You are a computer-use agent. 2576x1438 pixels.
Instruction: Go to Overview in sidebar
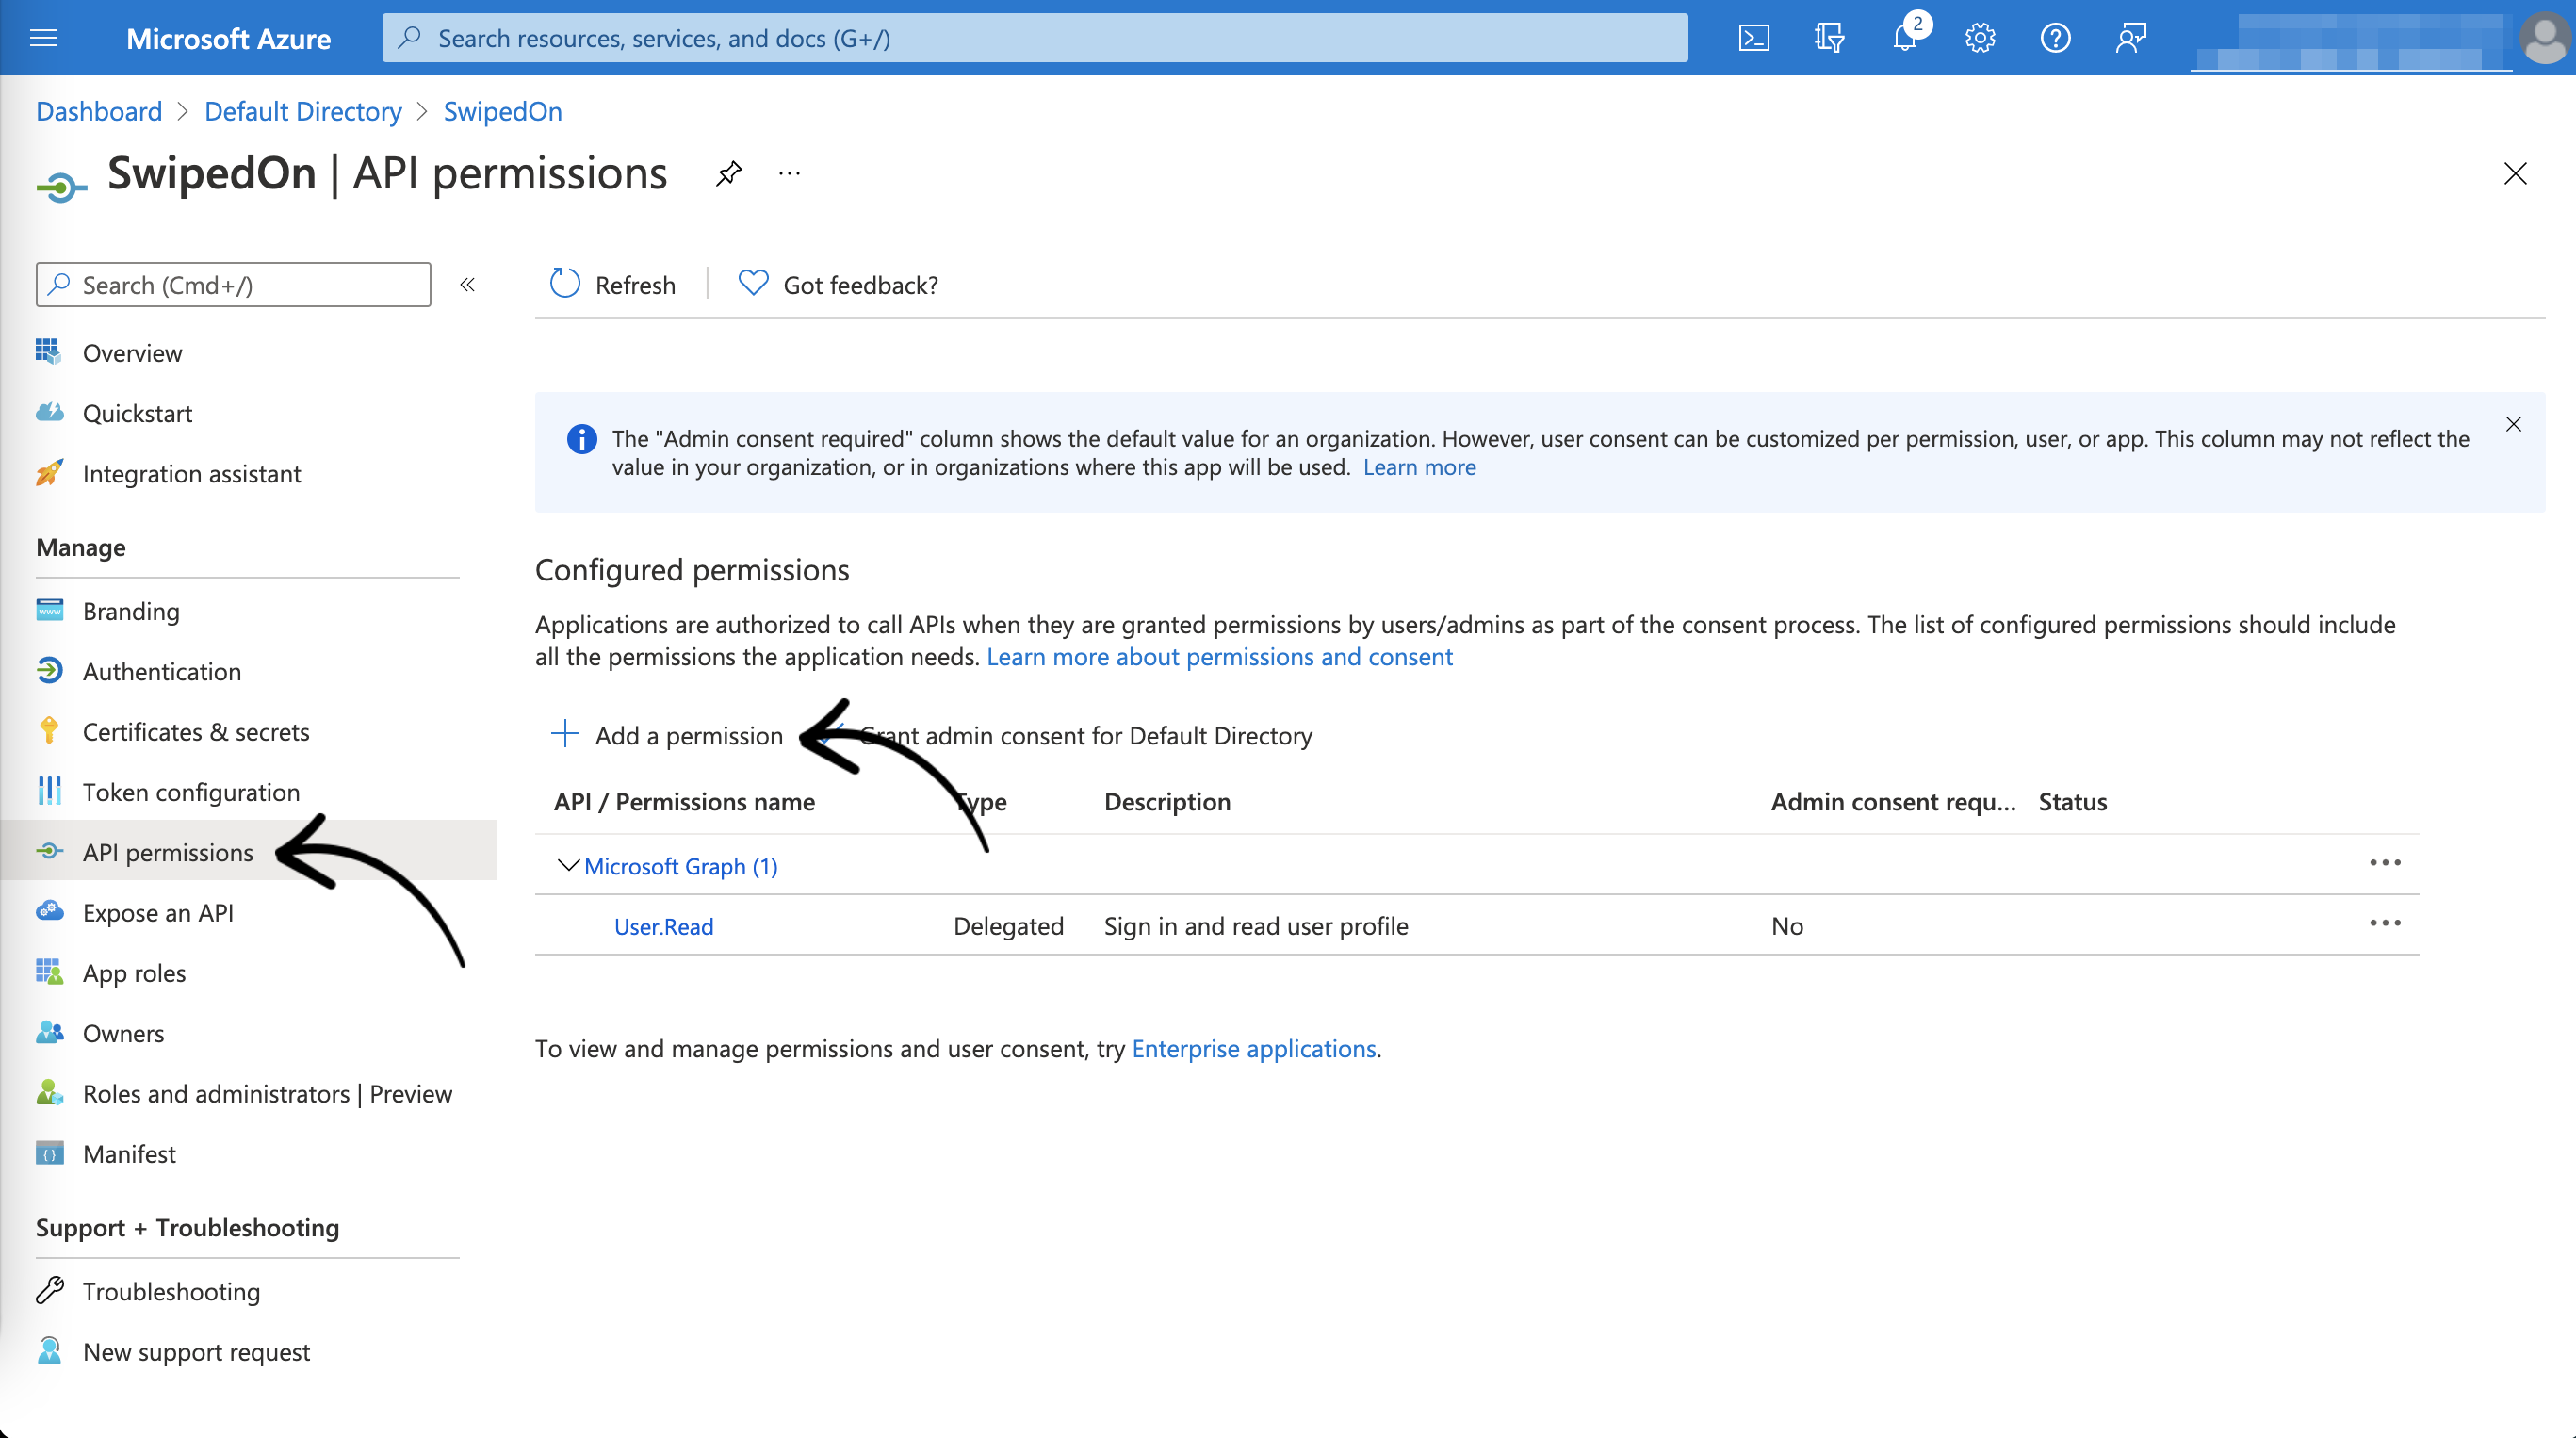click(132, 353)
